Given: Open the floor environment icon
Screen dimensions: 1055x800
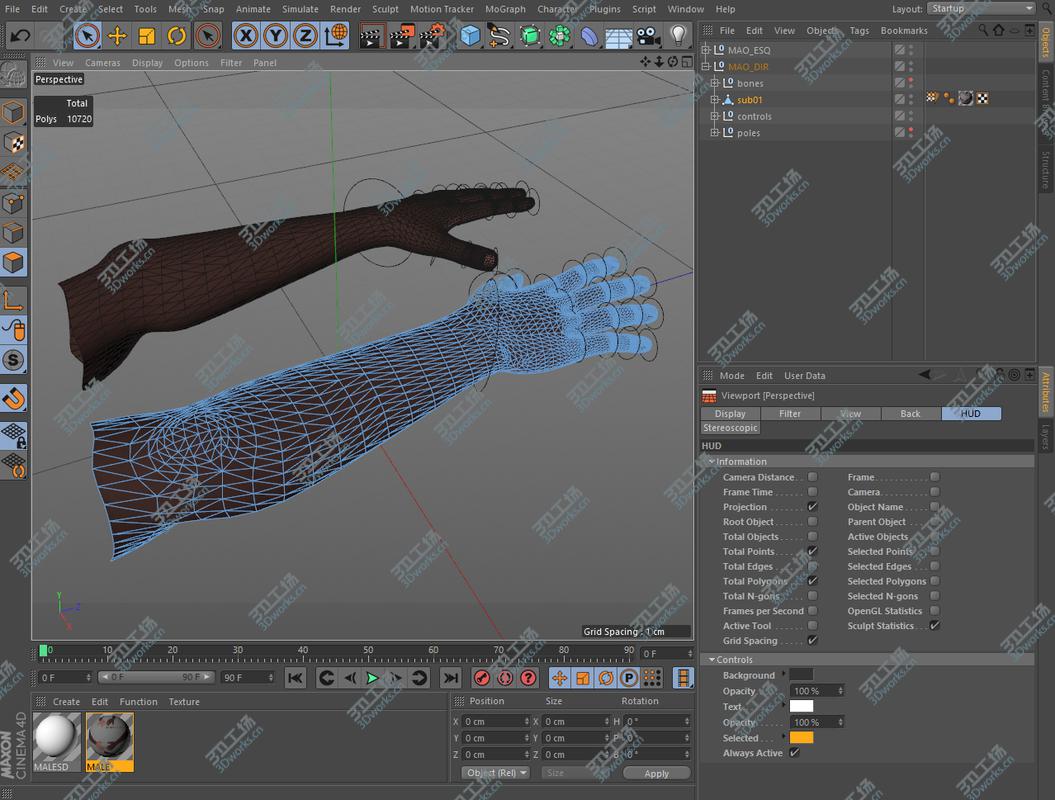Looking at the screenshot, I should (x=618, y=37).
